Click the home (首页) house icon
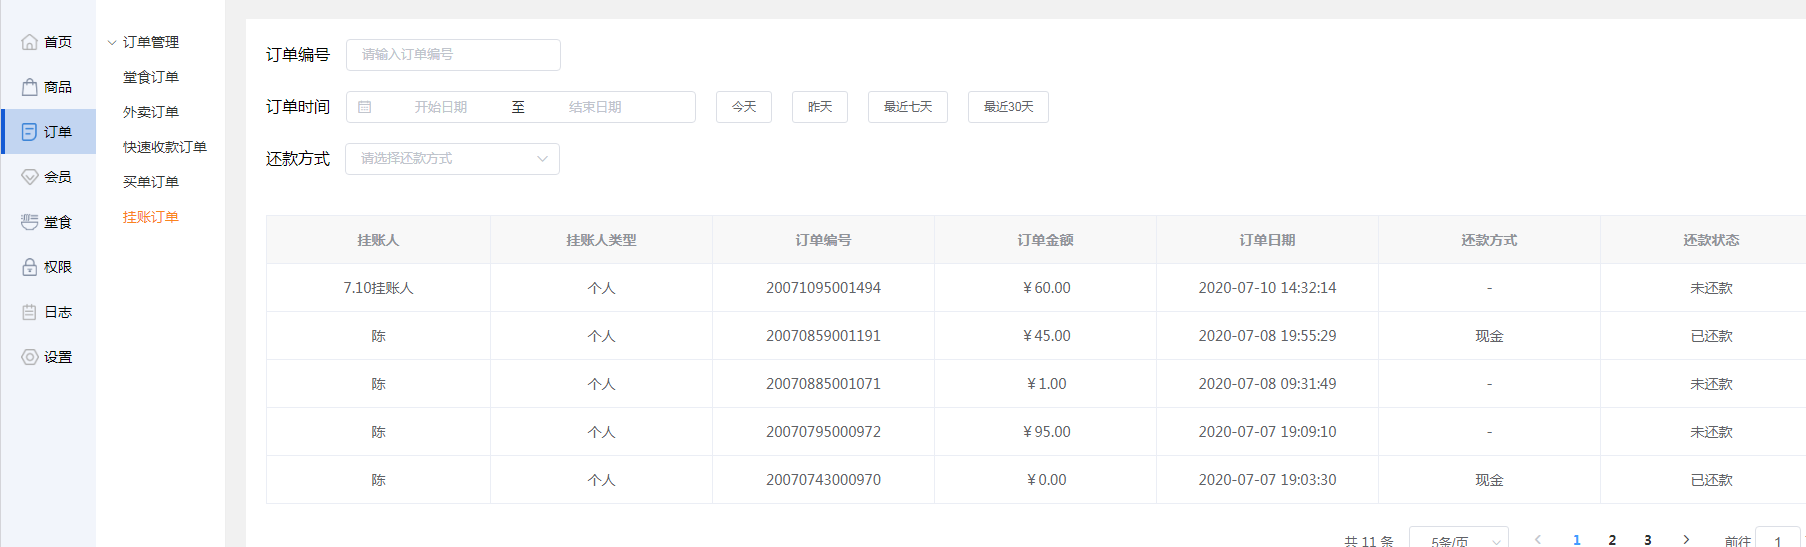1806x547 pixels. pos(30,42)
